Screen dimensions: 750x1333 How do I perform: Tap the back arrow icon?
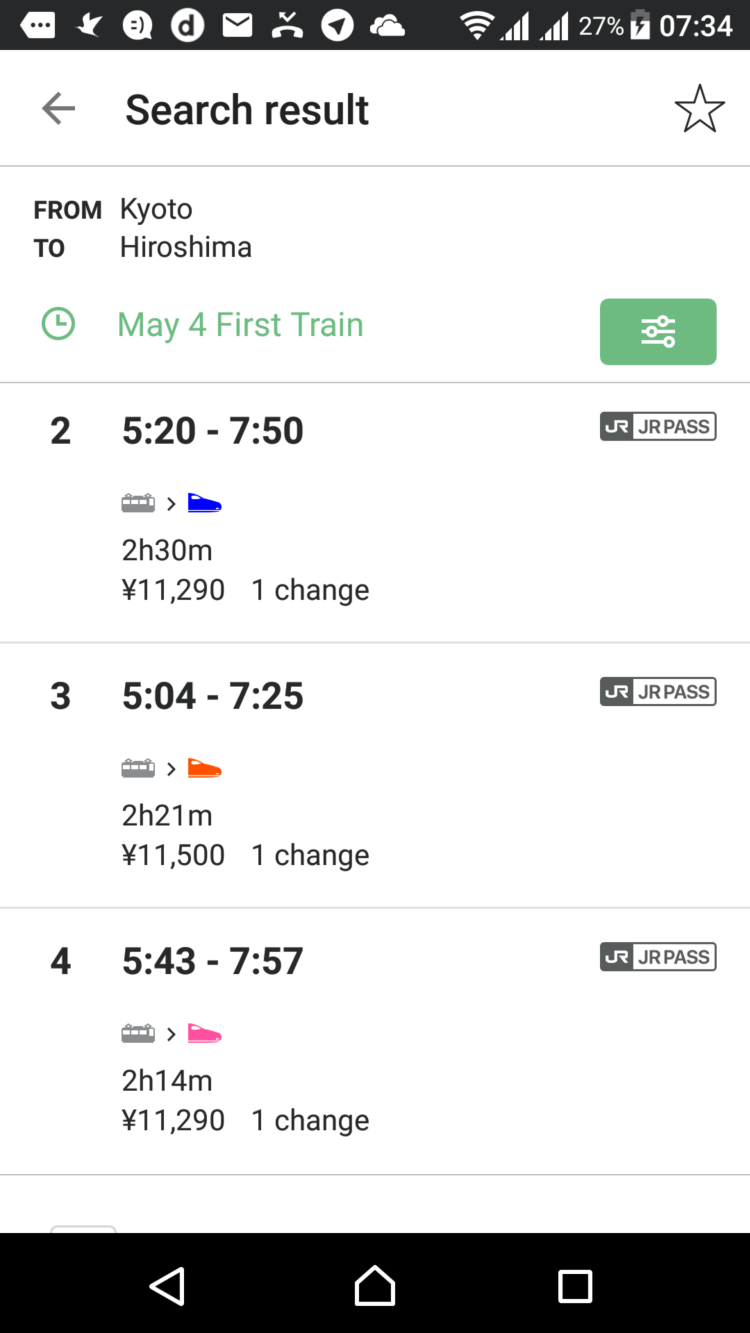58,109
